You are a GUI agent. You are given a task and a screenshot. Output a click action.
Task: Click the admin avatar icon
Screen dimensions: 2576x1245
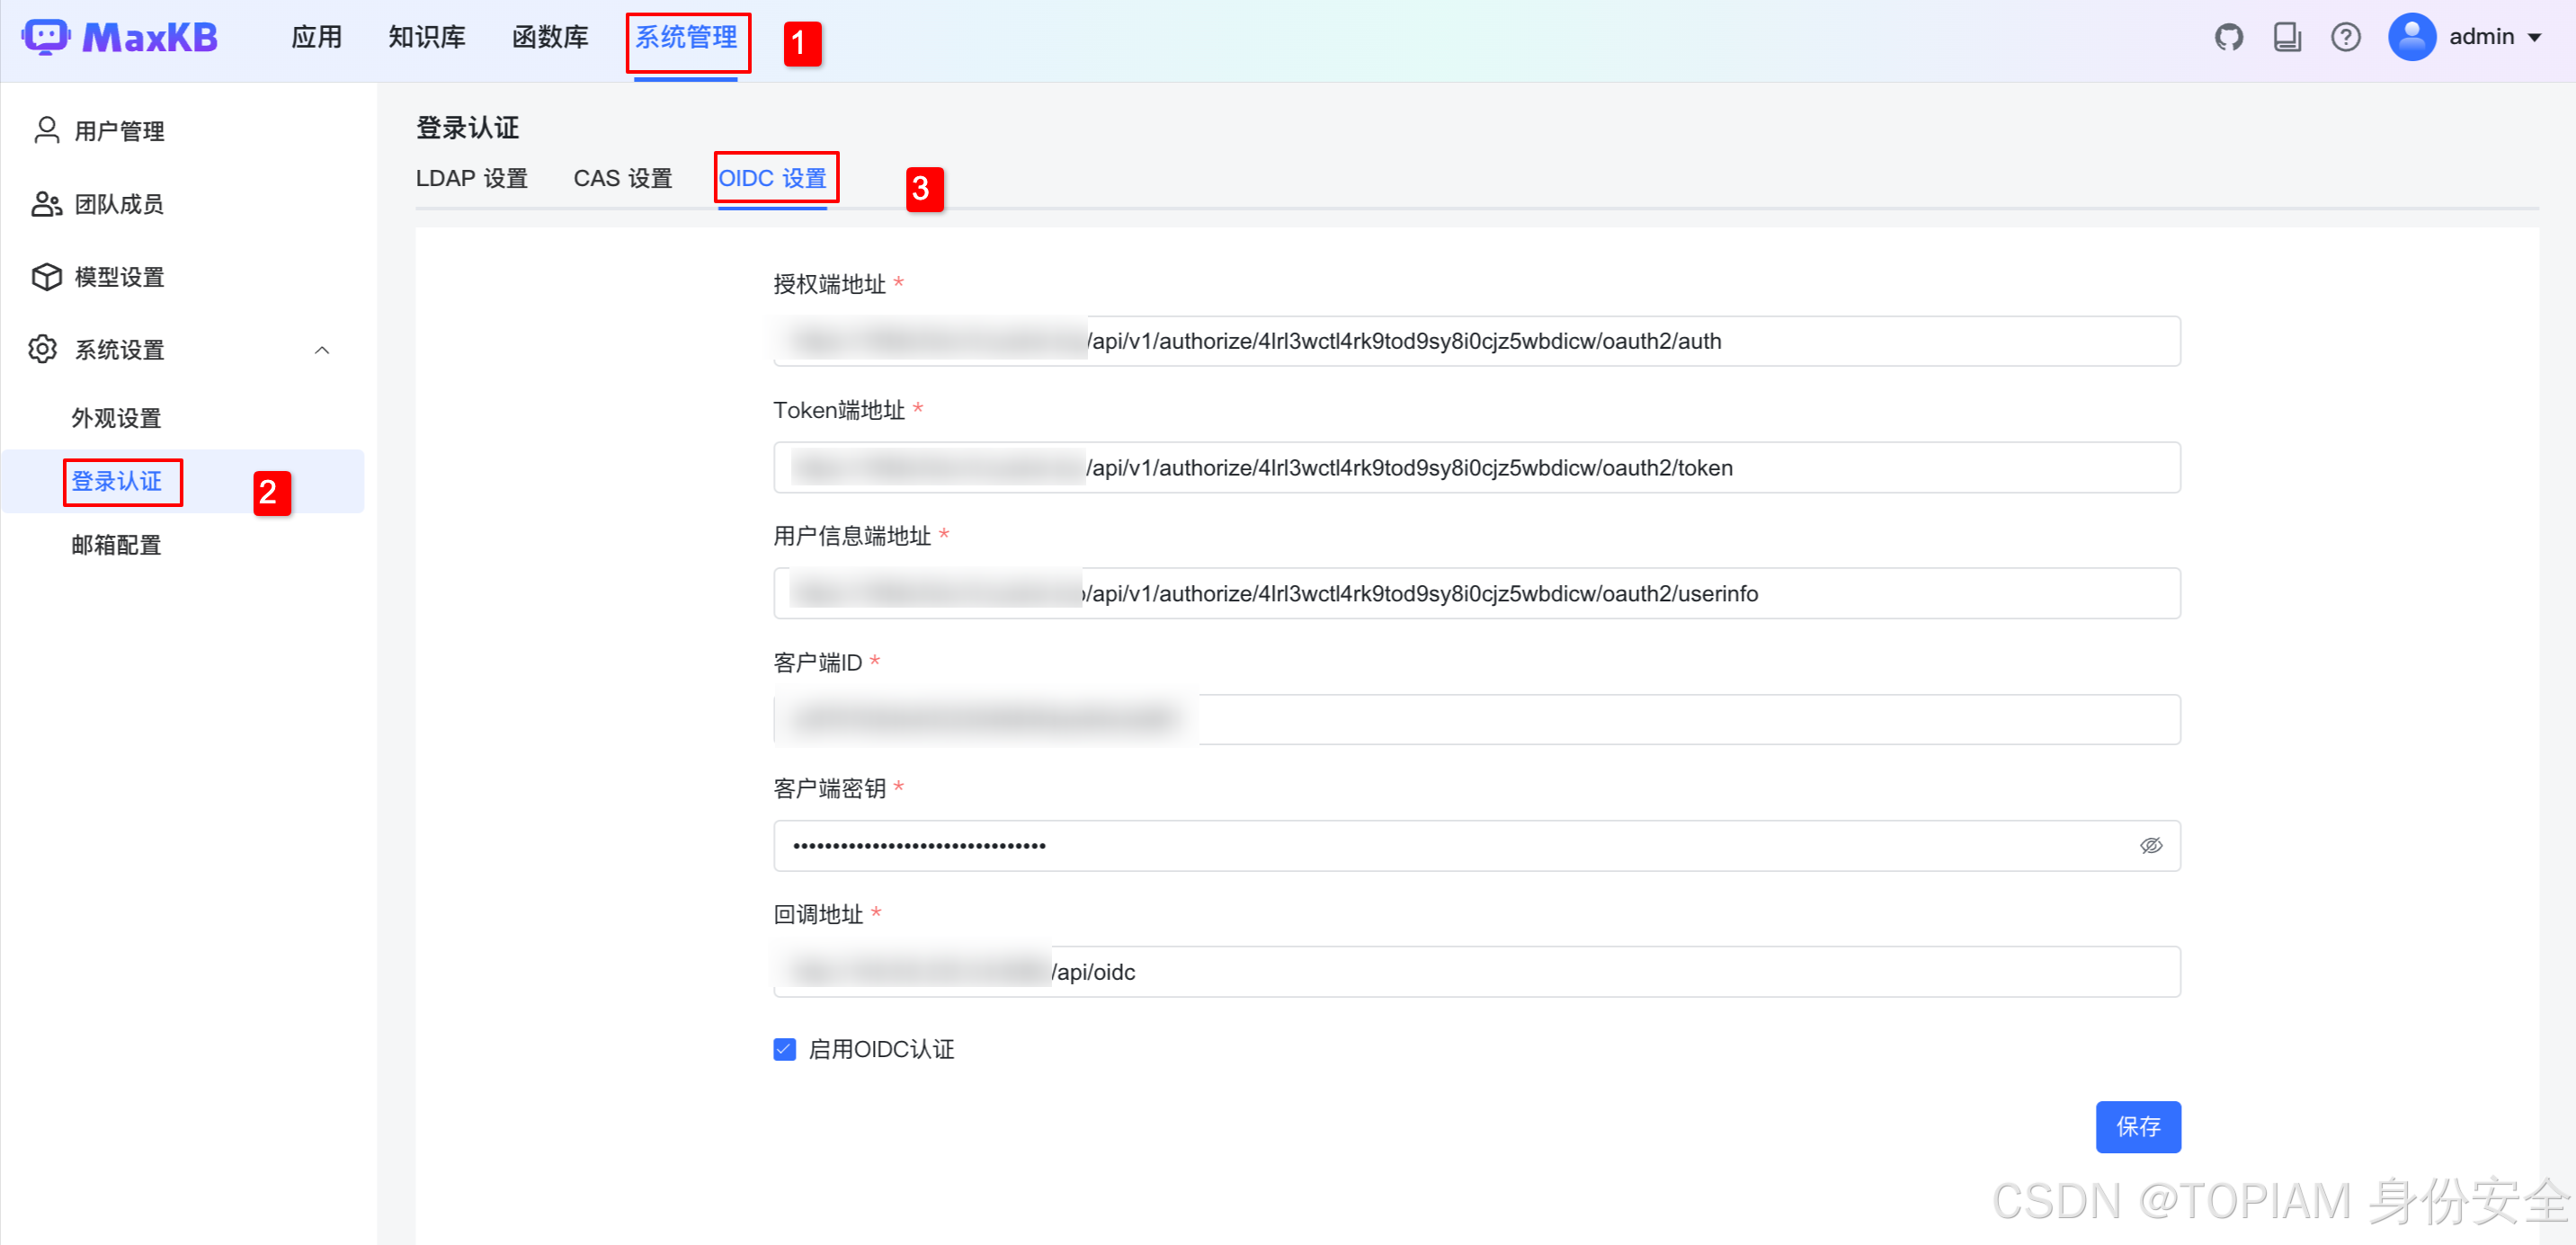pyautogui.click(x=2411, y=36)
